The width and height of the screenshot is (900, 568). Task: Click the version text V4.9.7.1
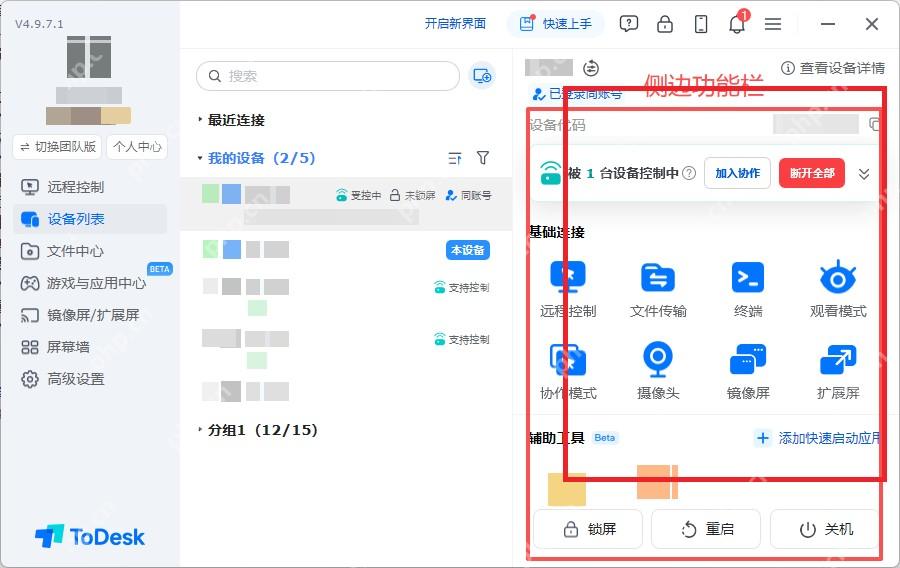tap(39, 24)
